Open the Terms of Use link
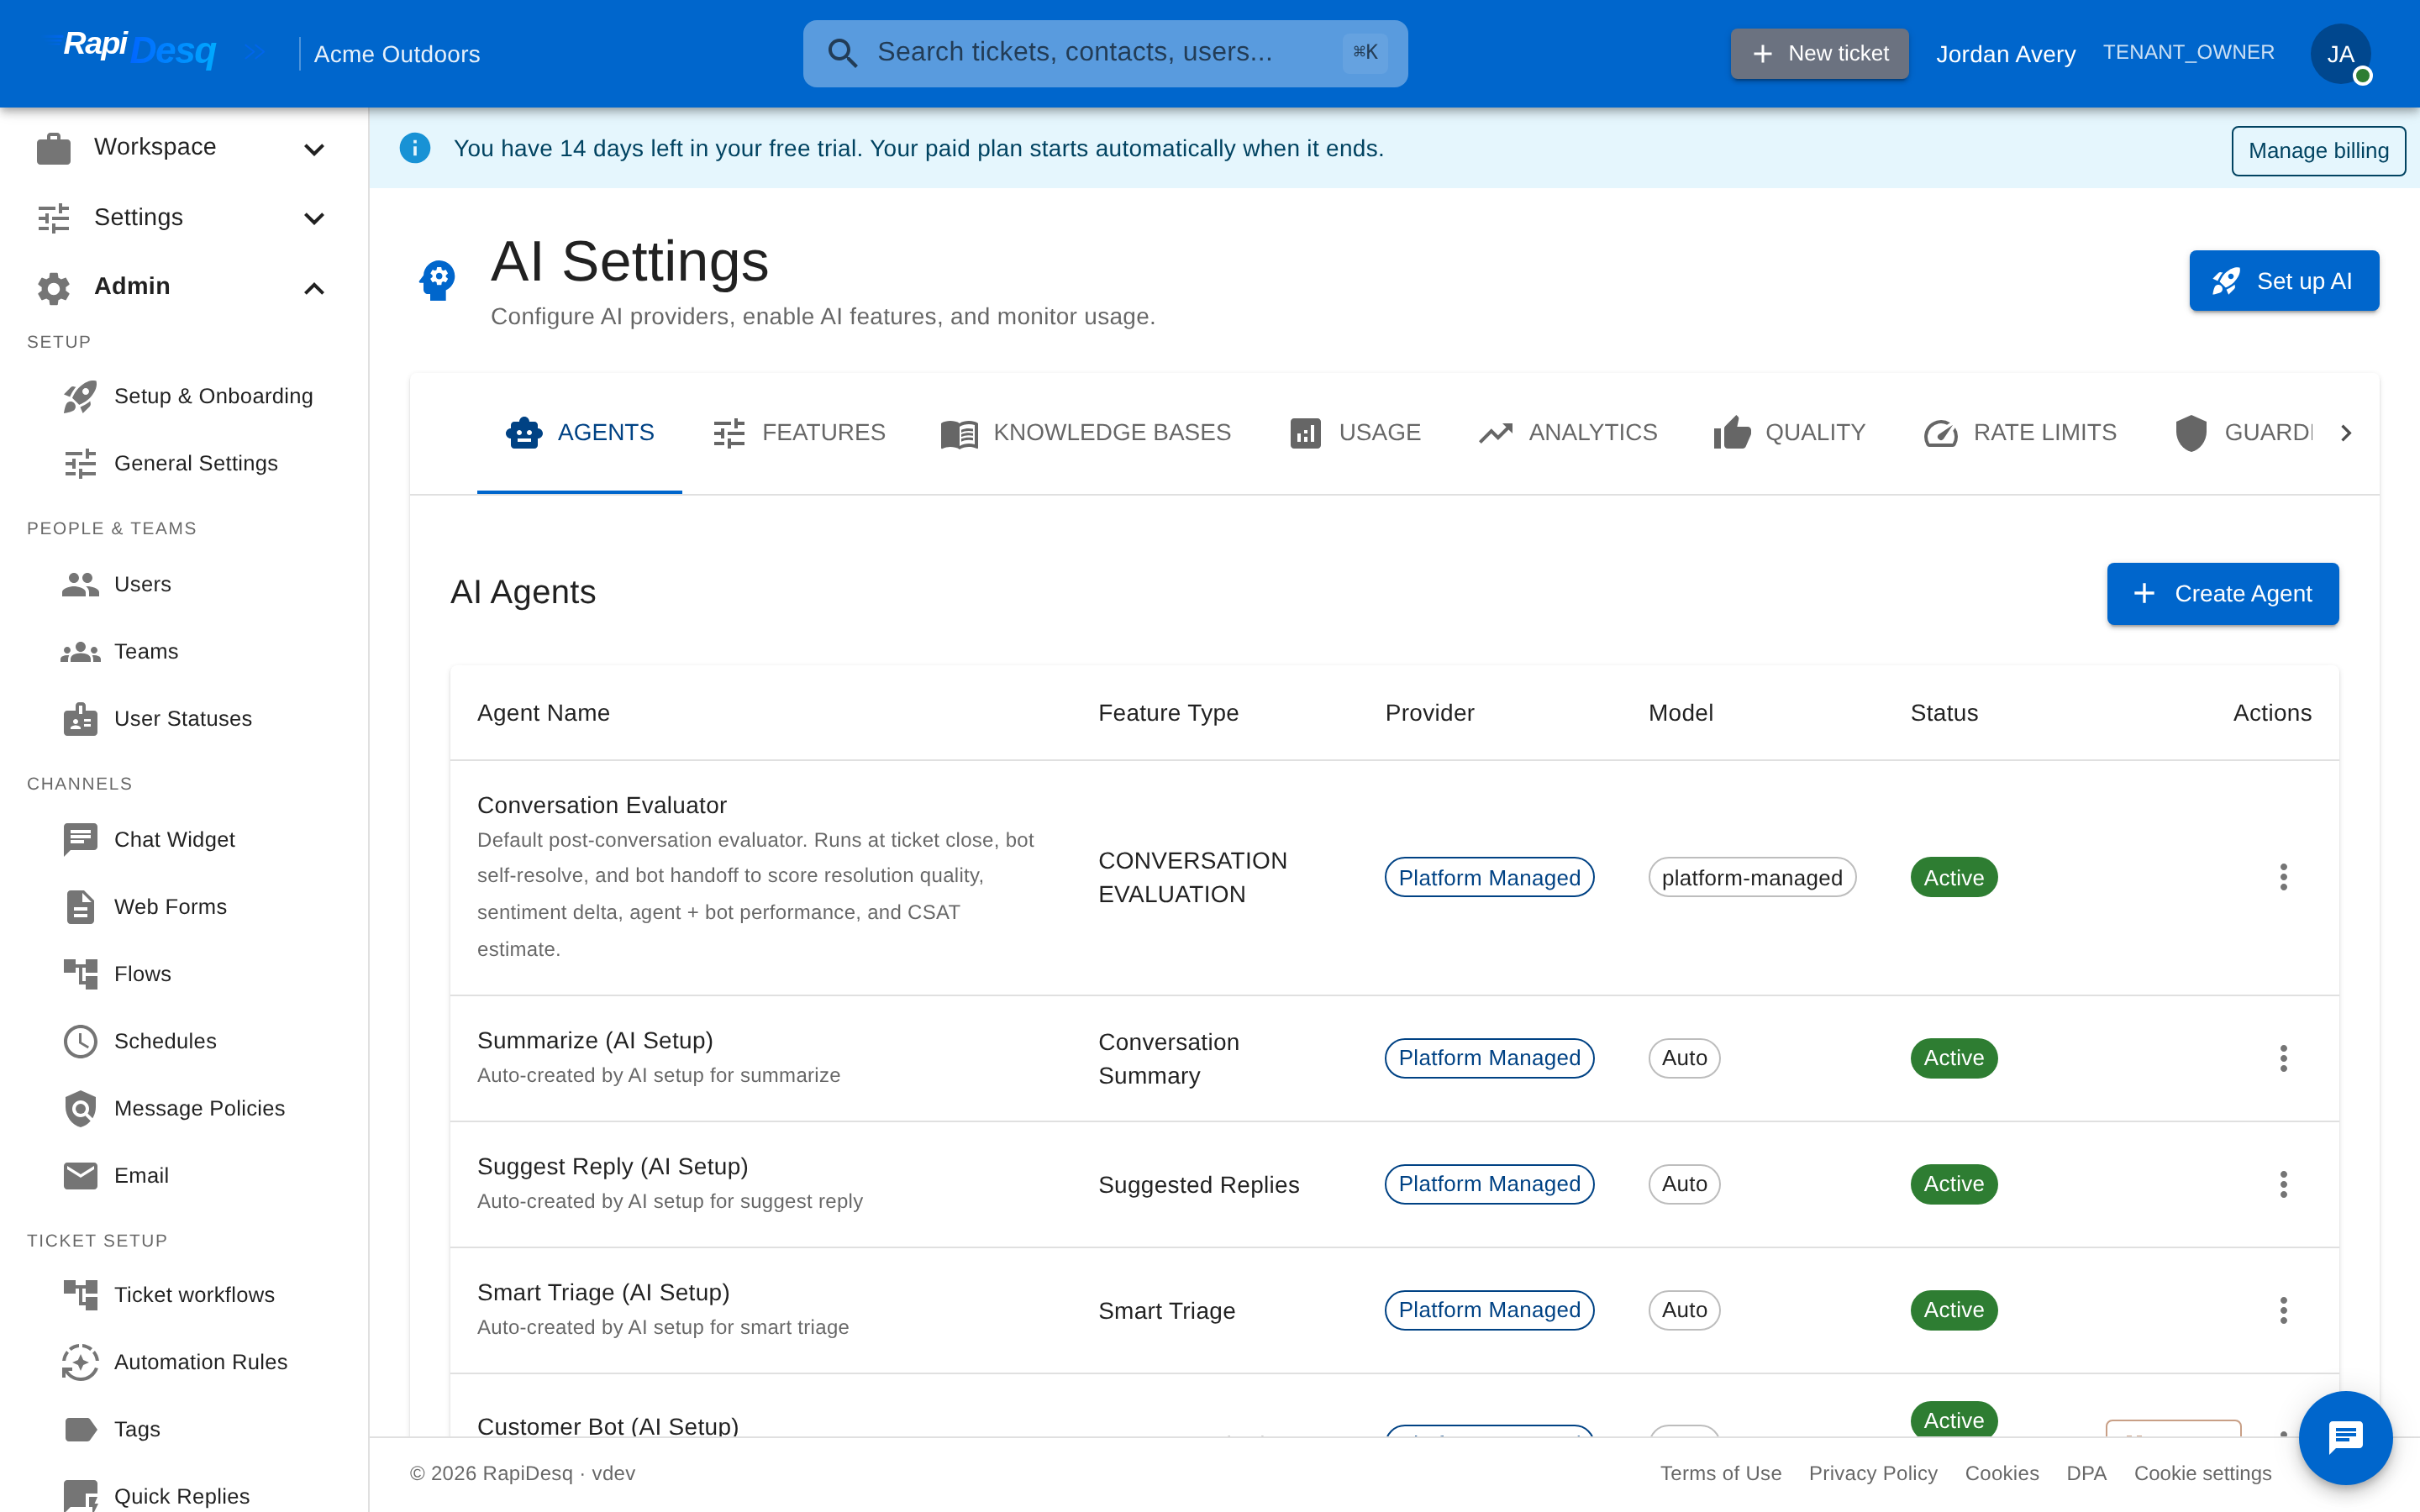The width and height of the screenshot is (2420, 1512). tap(1720, 1473)
